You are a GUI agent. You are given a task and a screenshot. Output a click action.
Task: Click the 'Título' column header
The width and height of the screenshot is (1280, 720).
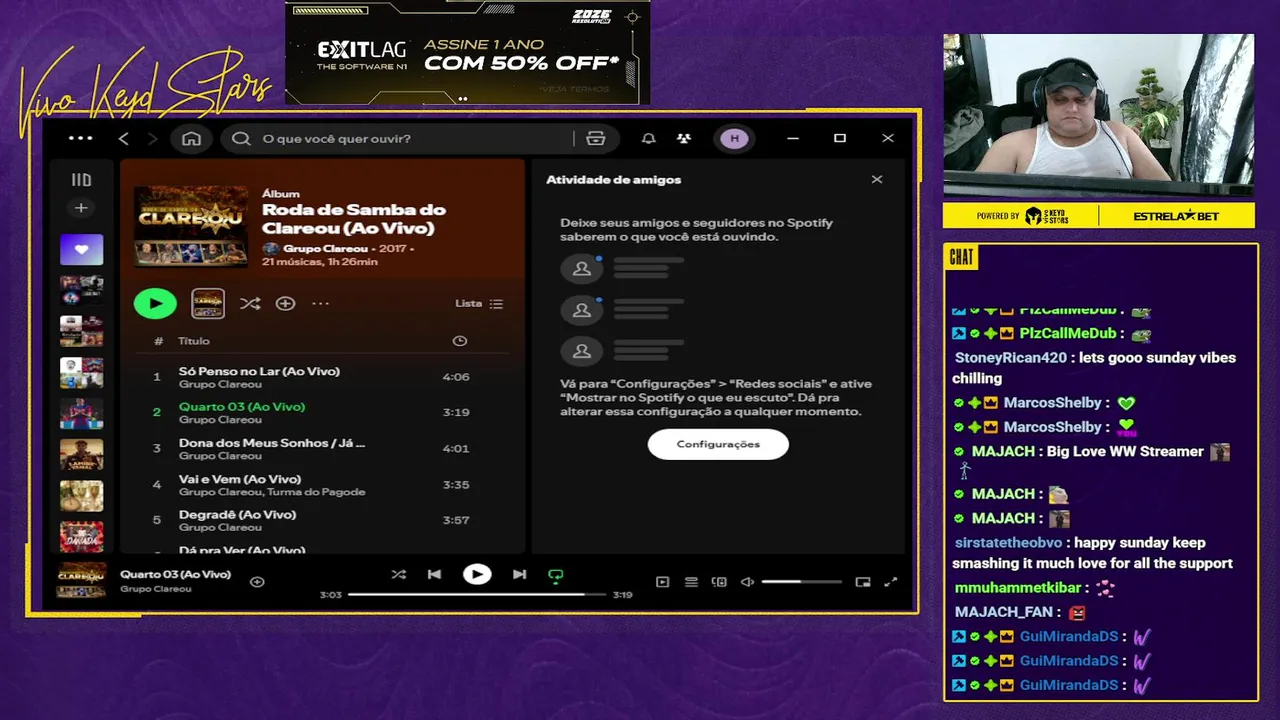tap(193, 341)
